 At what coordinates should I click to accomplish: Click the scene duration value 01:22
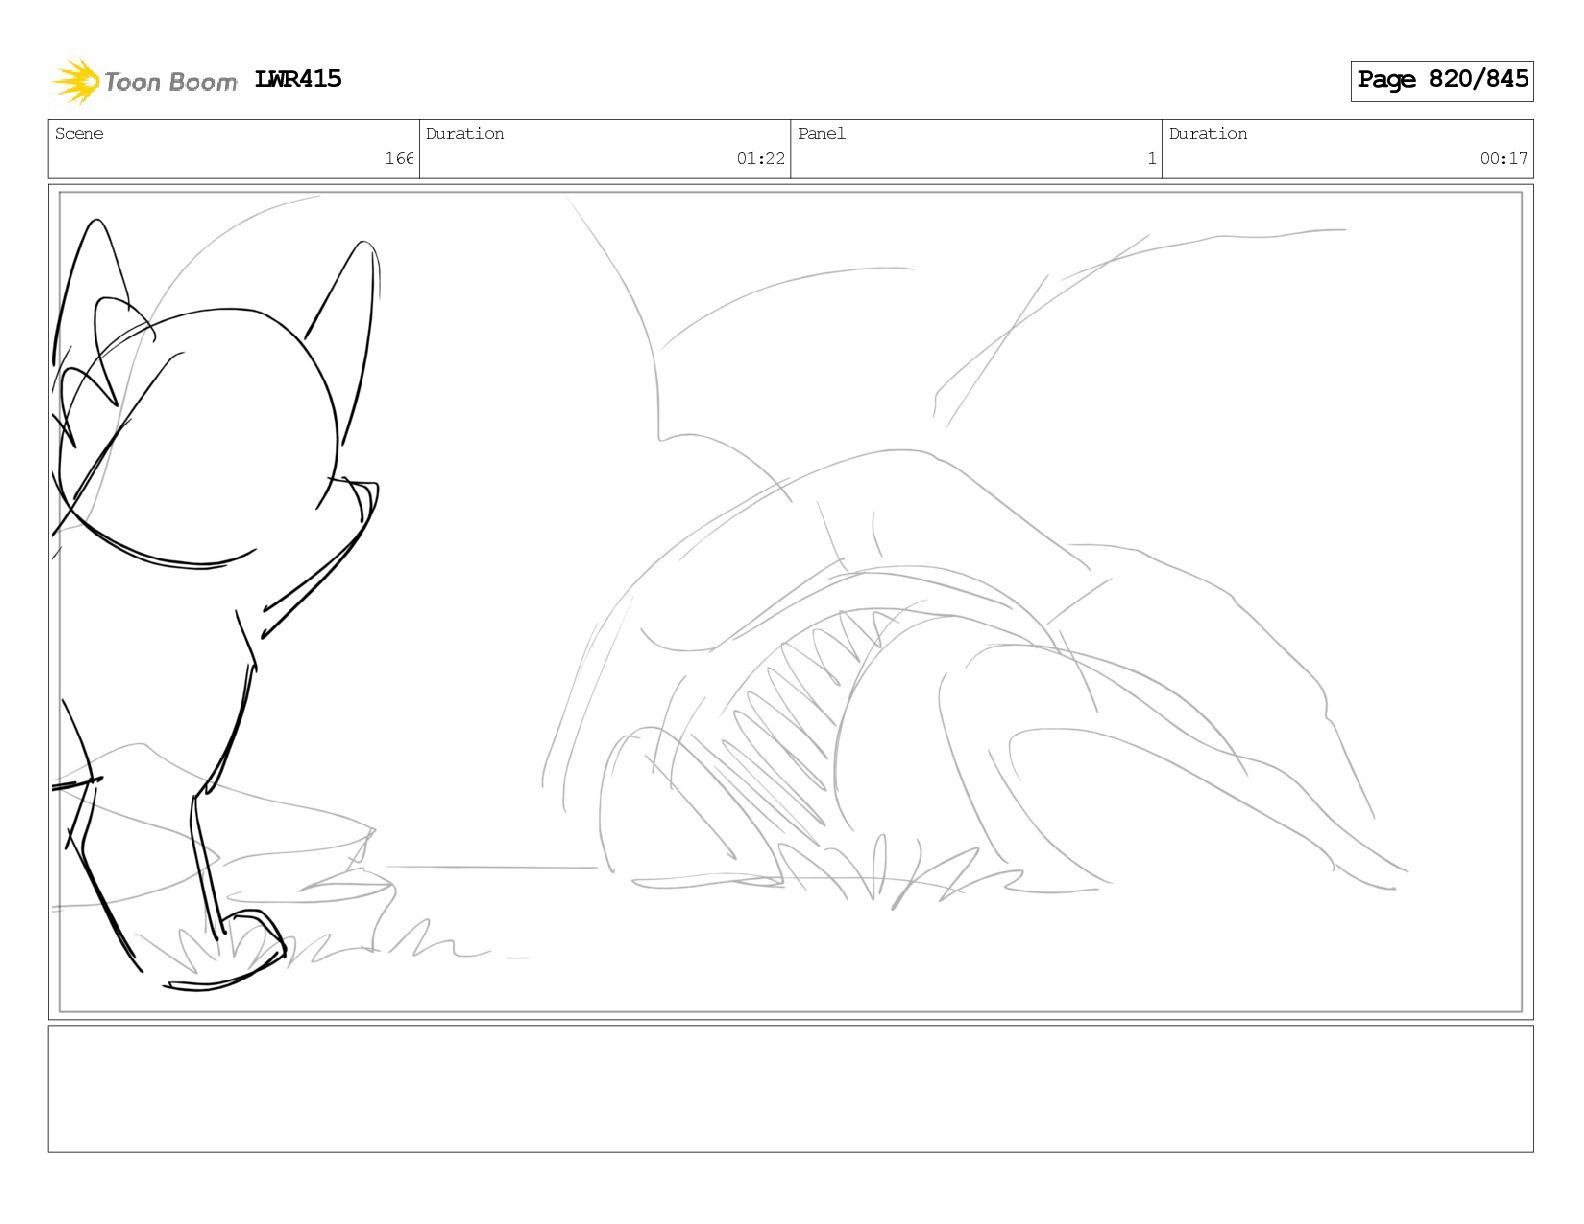(x=761, y=158)
